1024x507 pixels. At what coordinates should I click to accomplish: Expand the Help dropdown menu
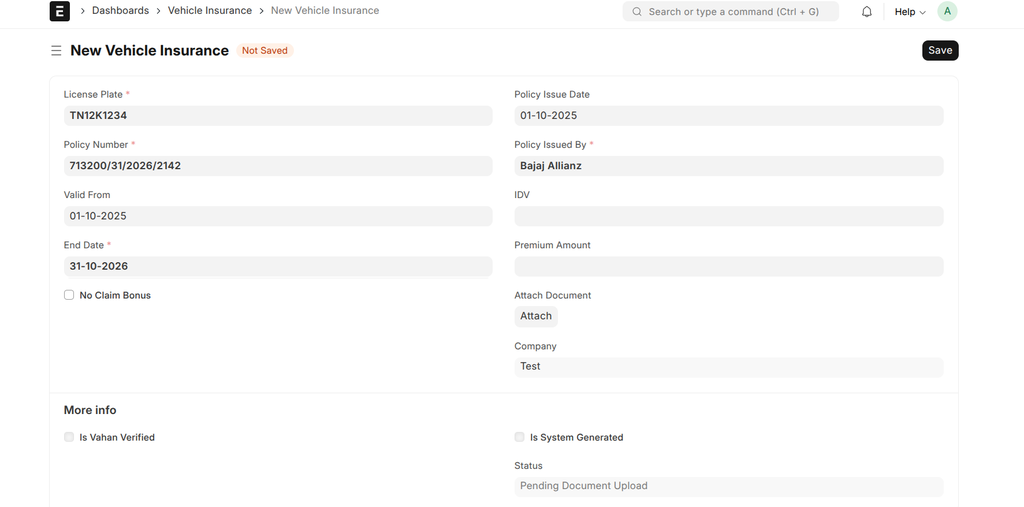909,12
